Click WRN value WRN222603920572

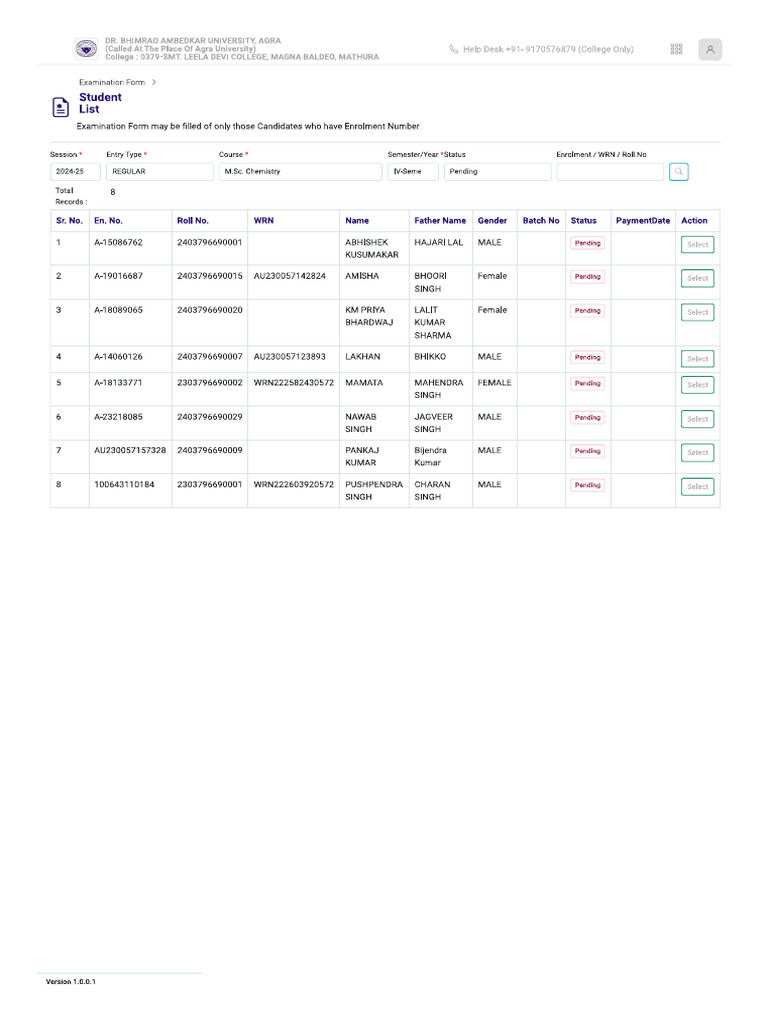click(x=294, y=485)
